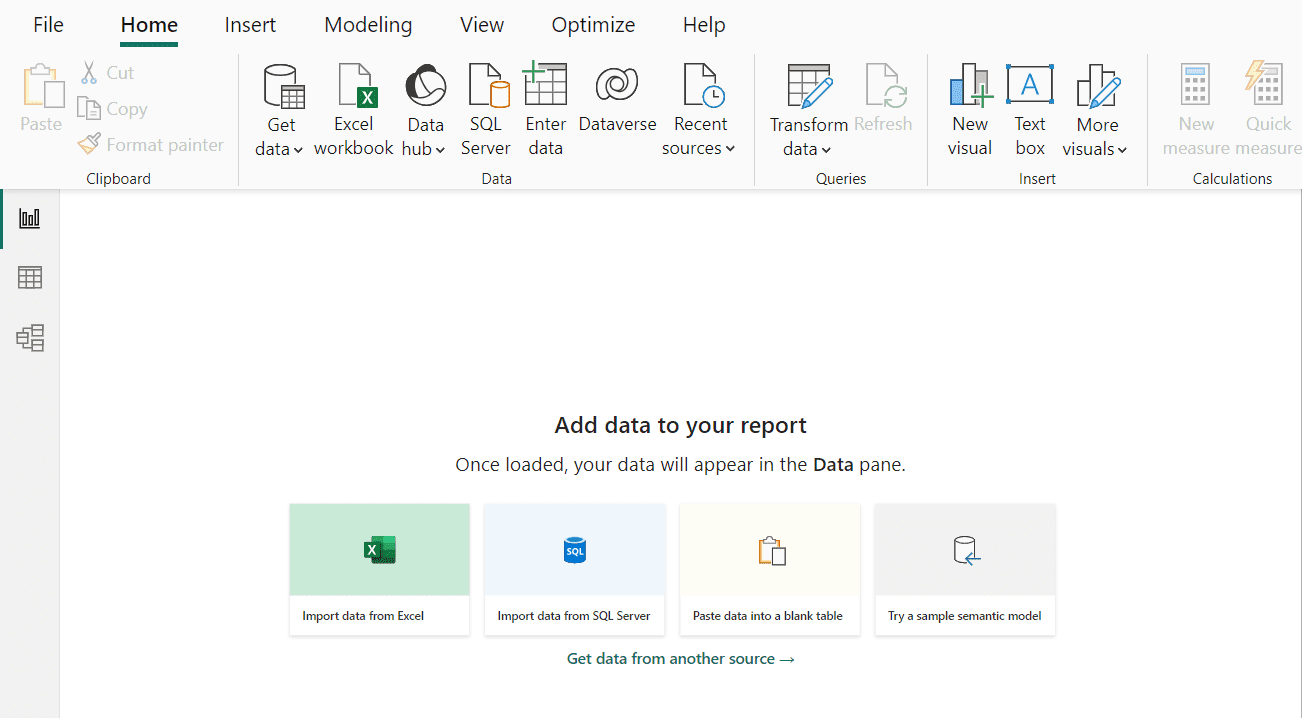1302x718 pixels.
Task: Switch to the Insert ribbon tab
Action: 250,25
